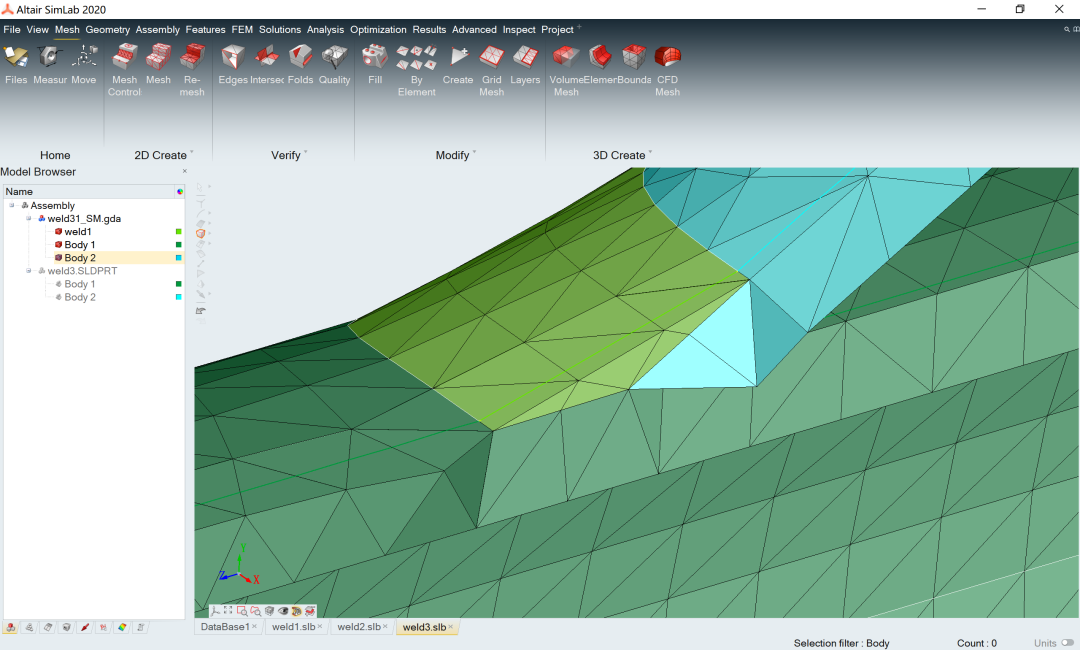Click the Vertex selection filter icon
This screenshot has width=1080, height=650.
point(200,202)
